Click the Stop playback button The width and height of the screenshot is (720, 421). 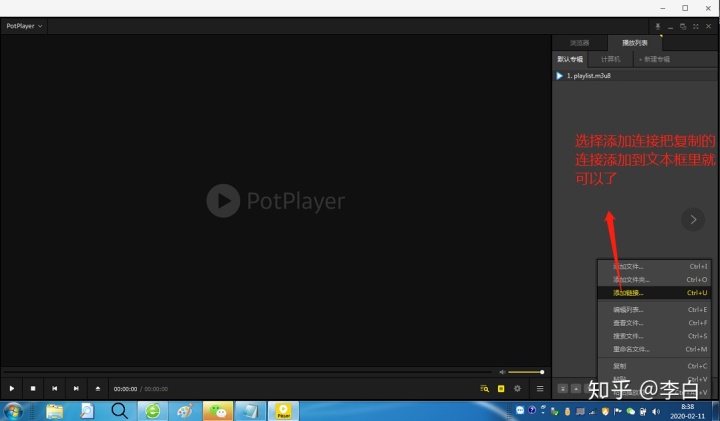pos(33,388)
